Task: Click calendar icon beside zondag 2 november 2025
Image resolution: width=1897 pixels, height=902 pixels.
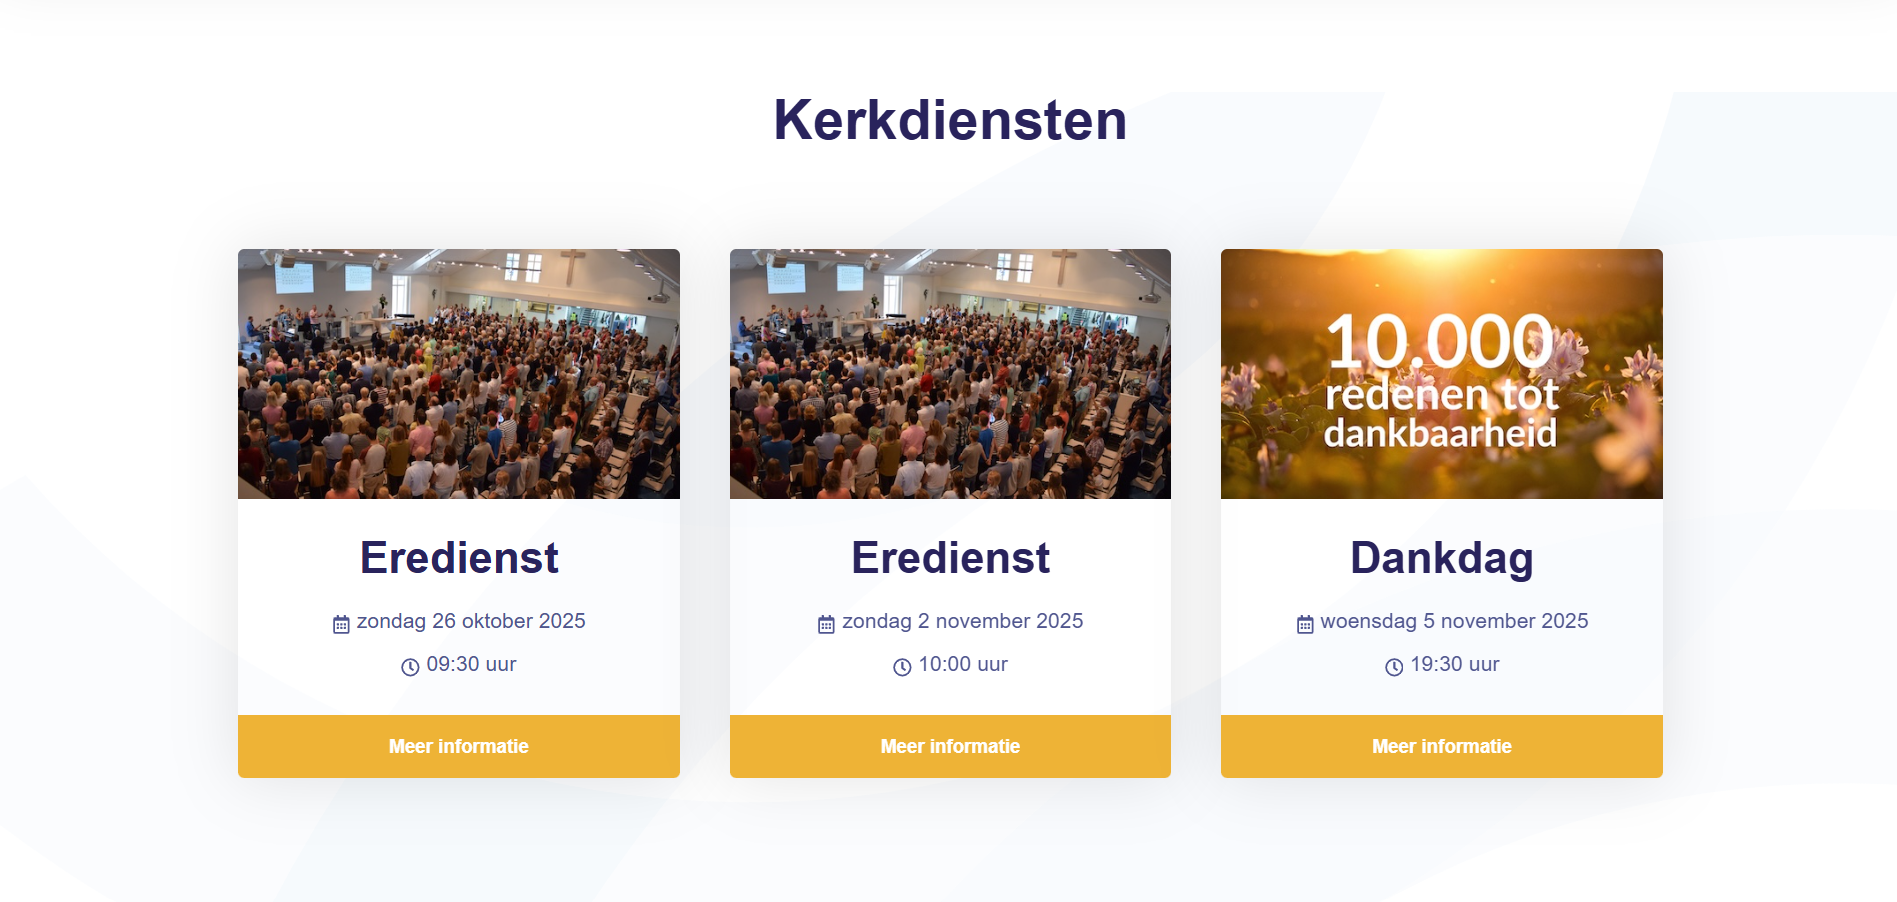Action: click(826, 624)
